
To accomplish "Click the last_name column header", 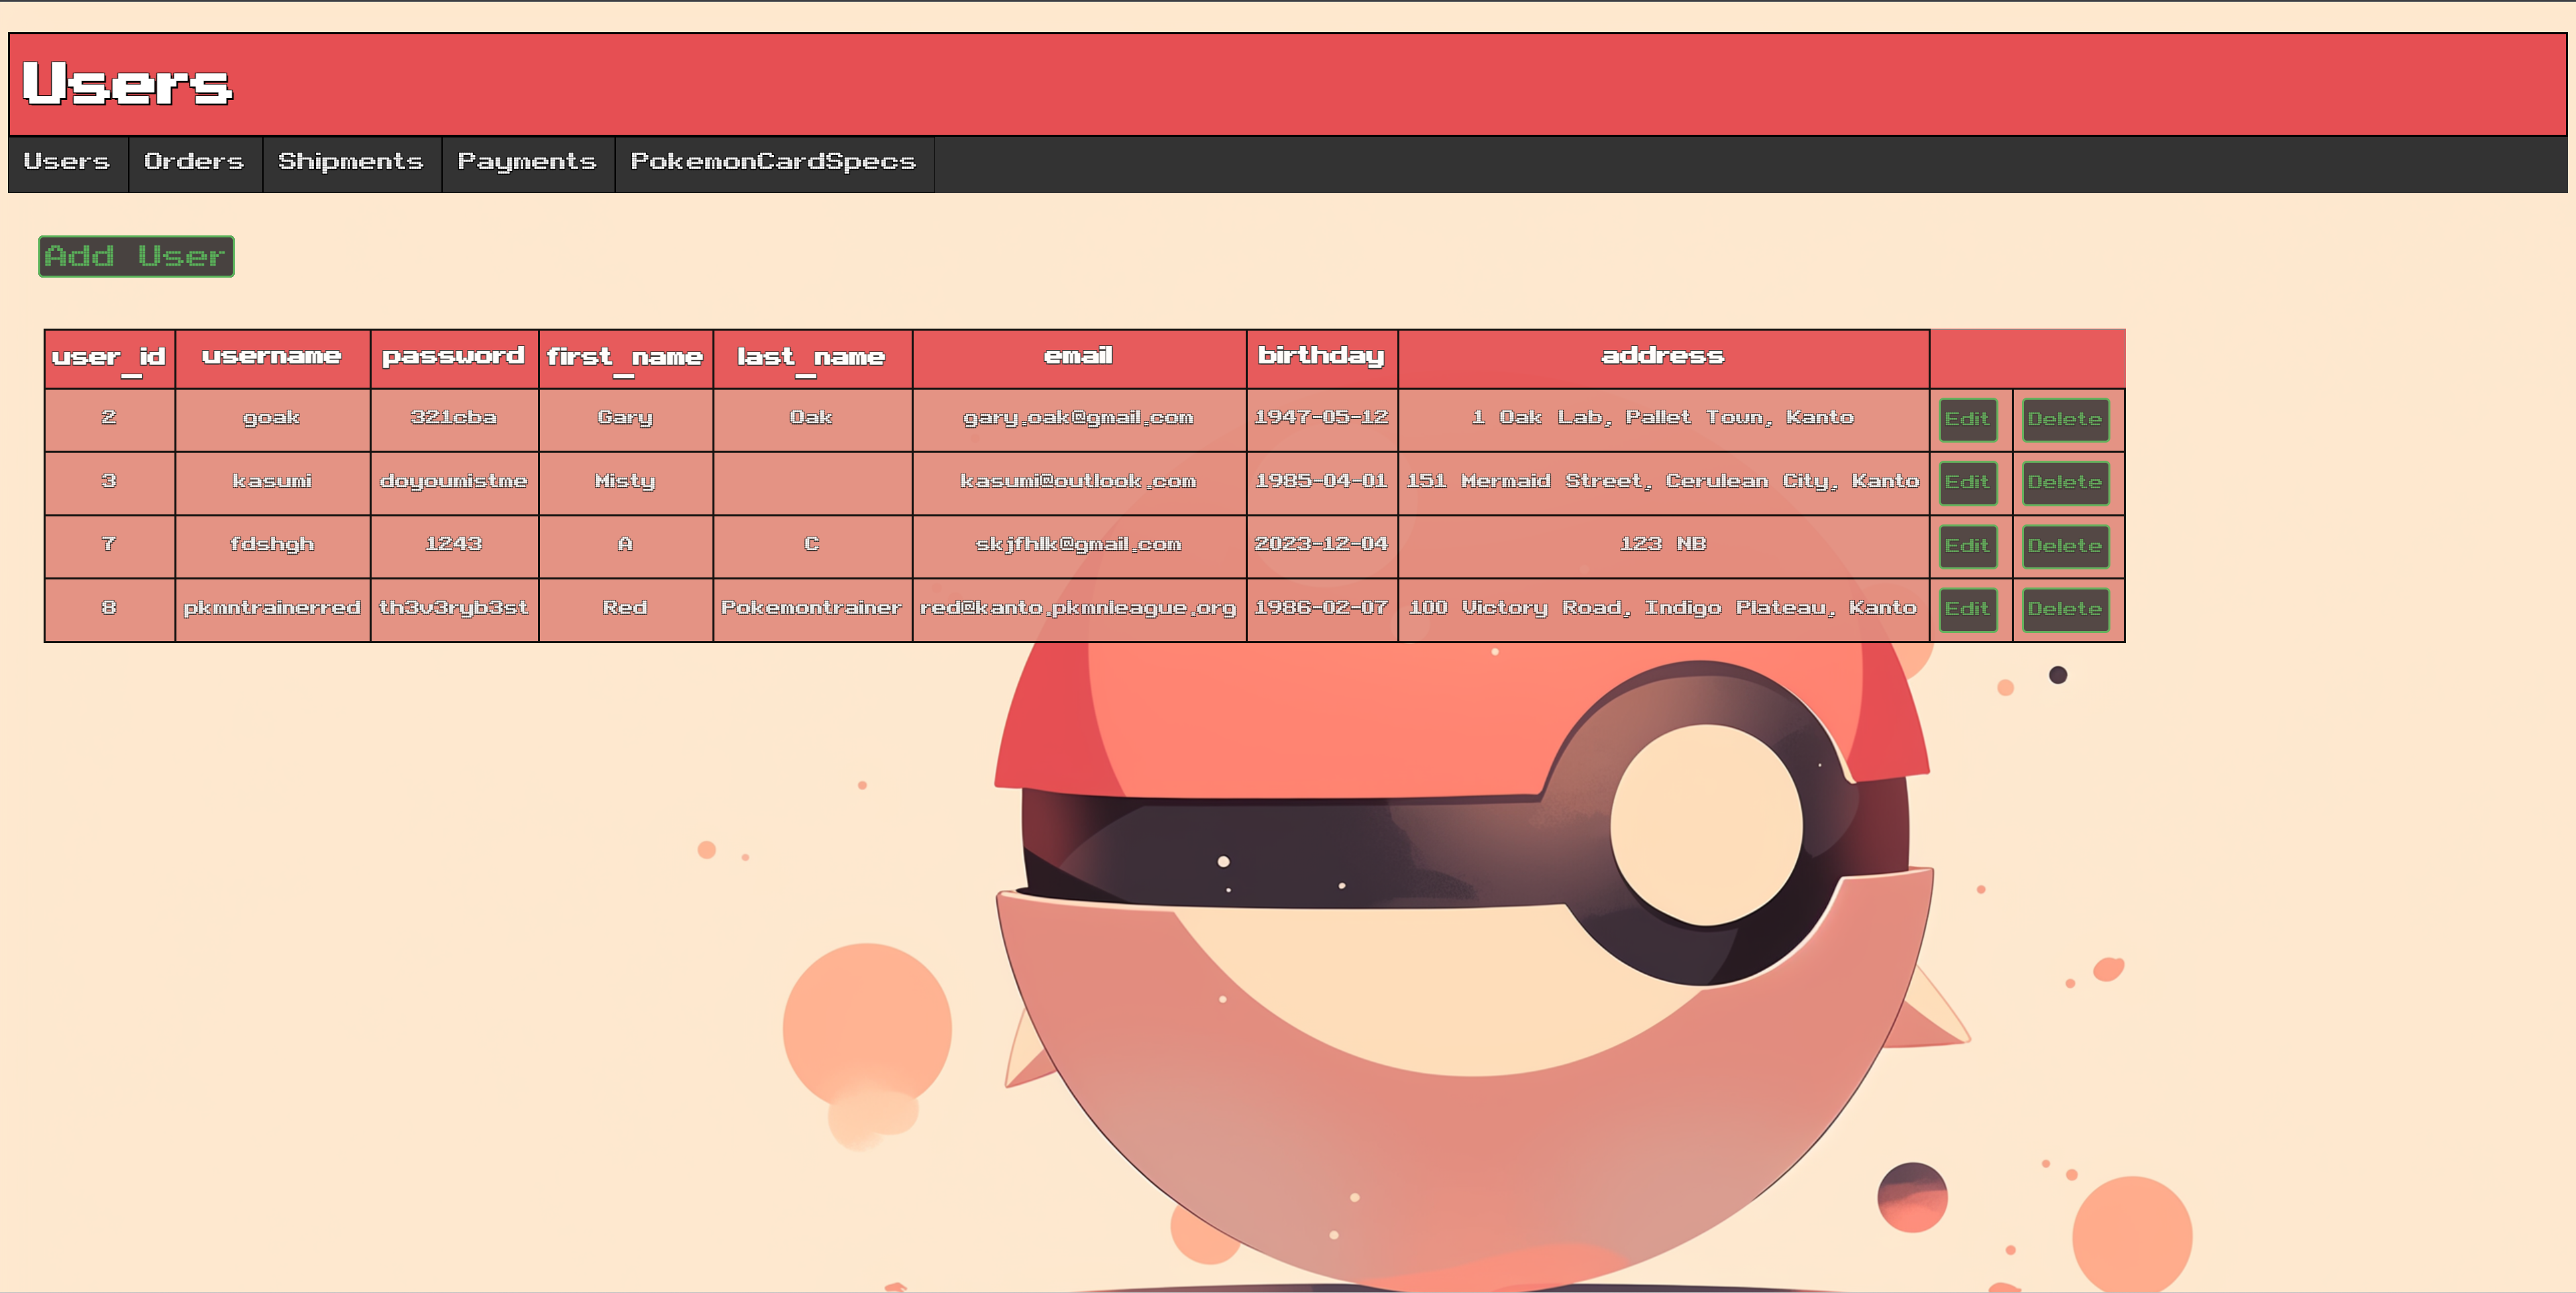I will click(x=812, y=358).
